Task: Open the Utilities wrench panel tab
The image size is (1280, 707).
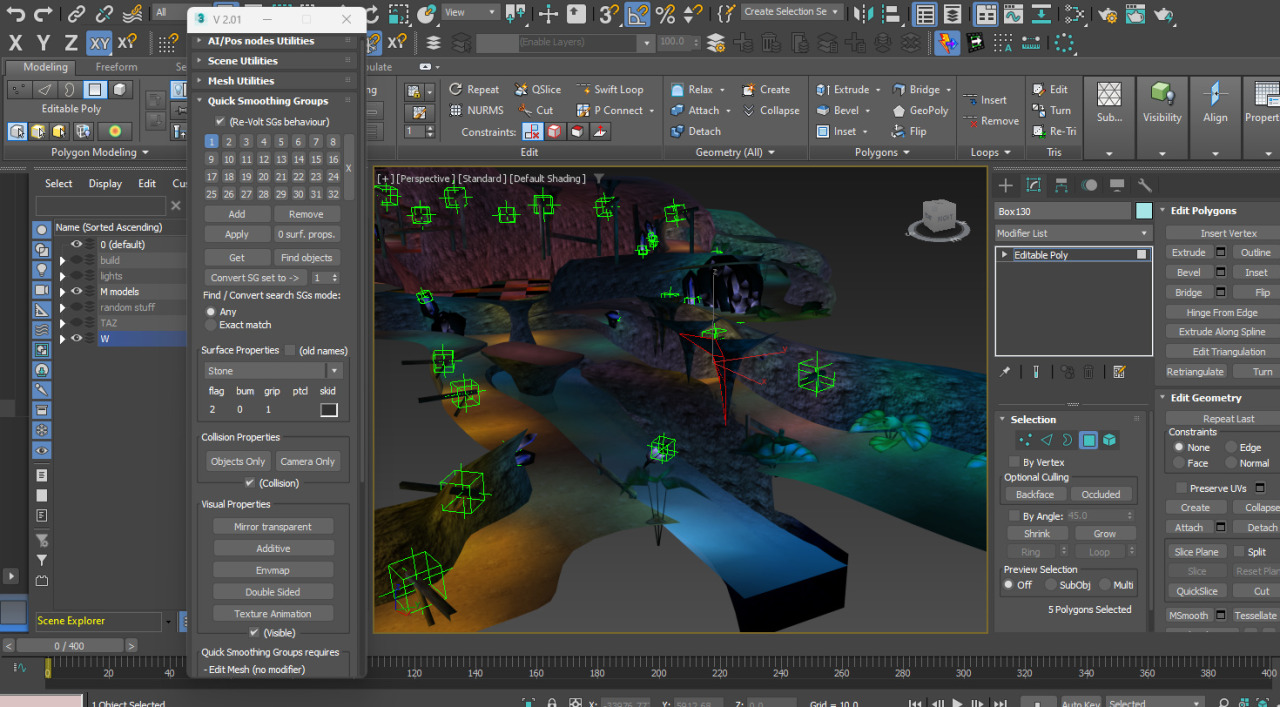Action: (x=1146, y=185)
